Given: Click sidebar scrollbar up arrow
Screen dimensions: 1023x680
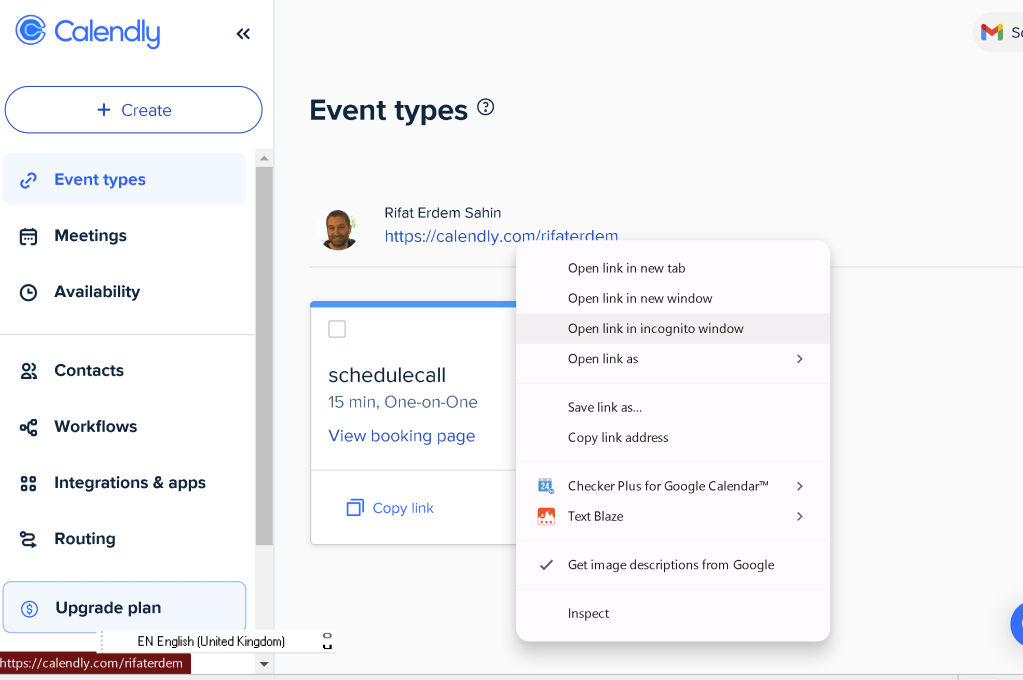Looking at the screenshot, I should 264,158.
